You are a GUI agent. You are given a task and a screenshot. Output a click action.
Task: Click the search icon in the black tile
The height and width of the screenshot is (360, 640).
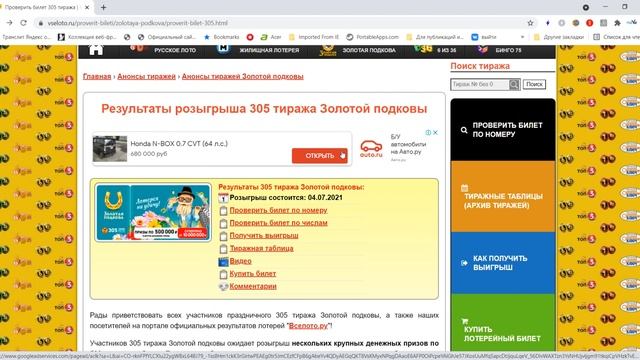(x=464, y=130)
